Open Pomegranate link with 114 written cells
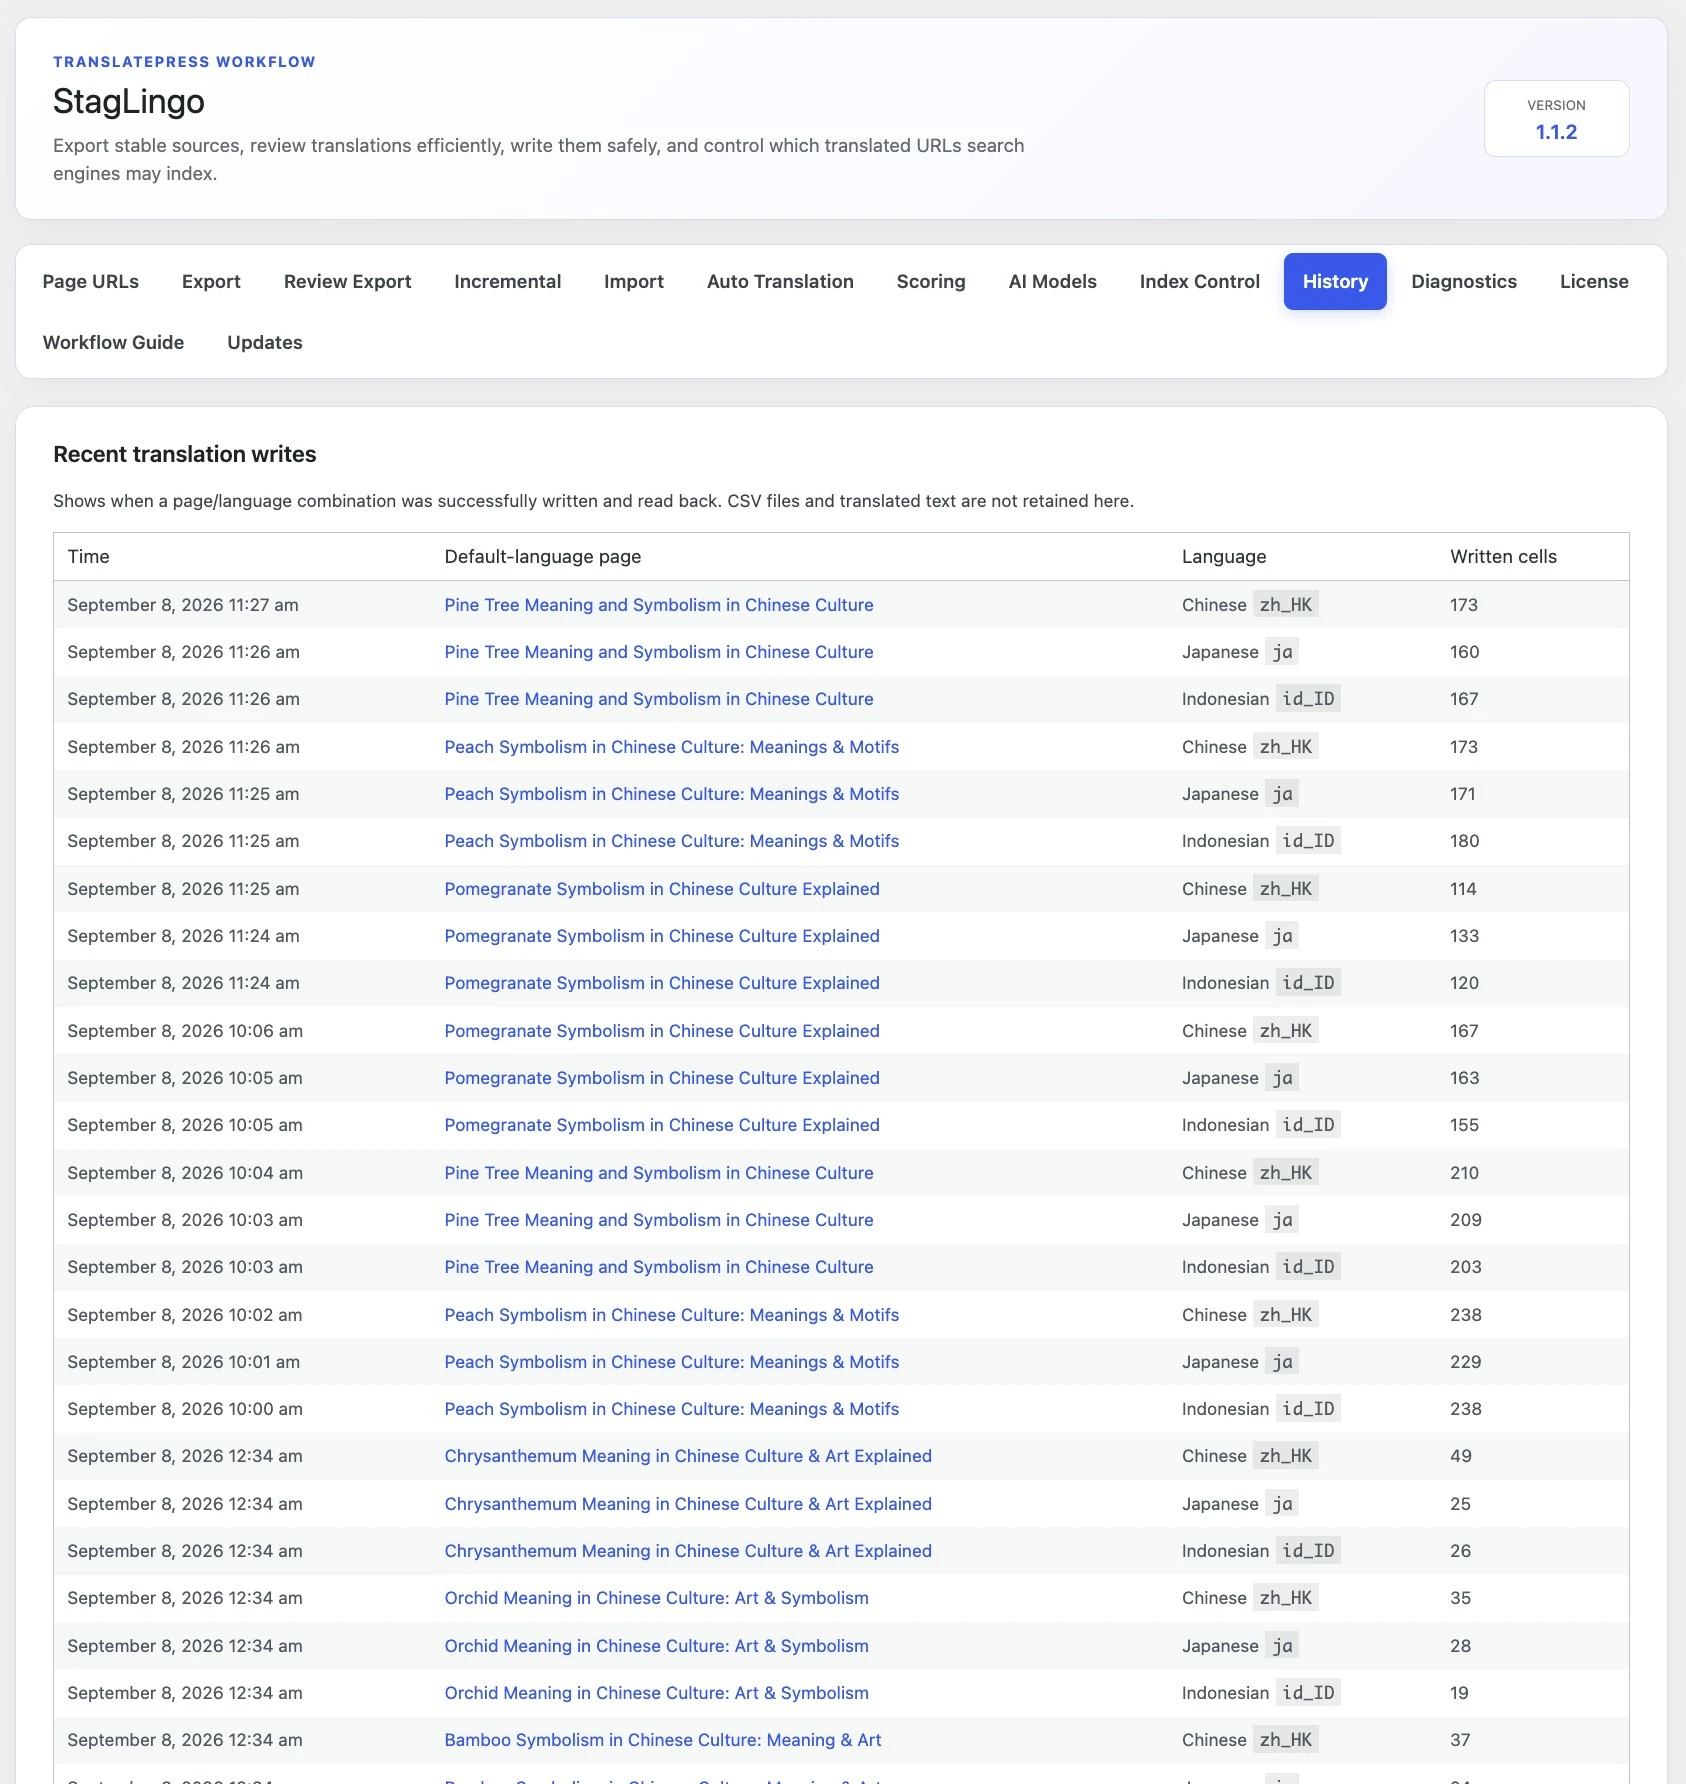 click(x=662, y=889)
